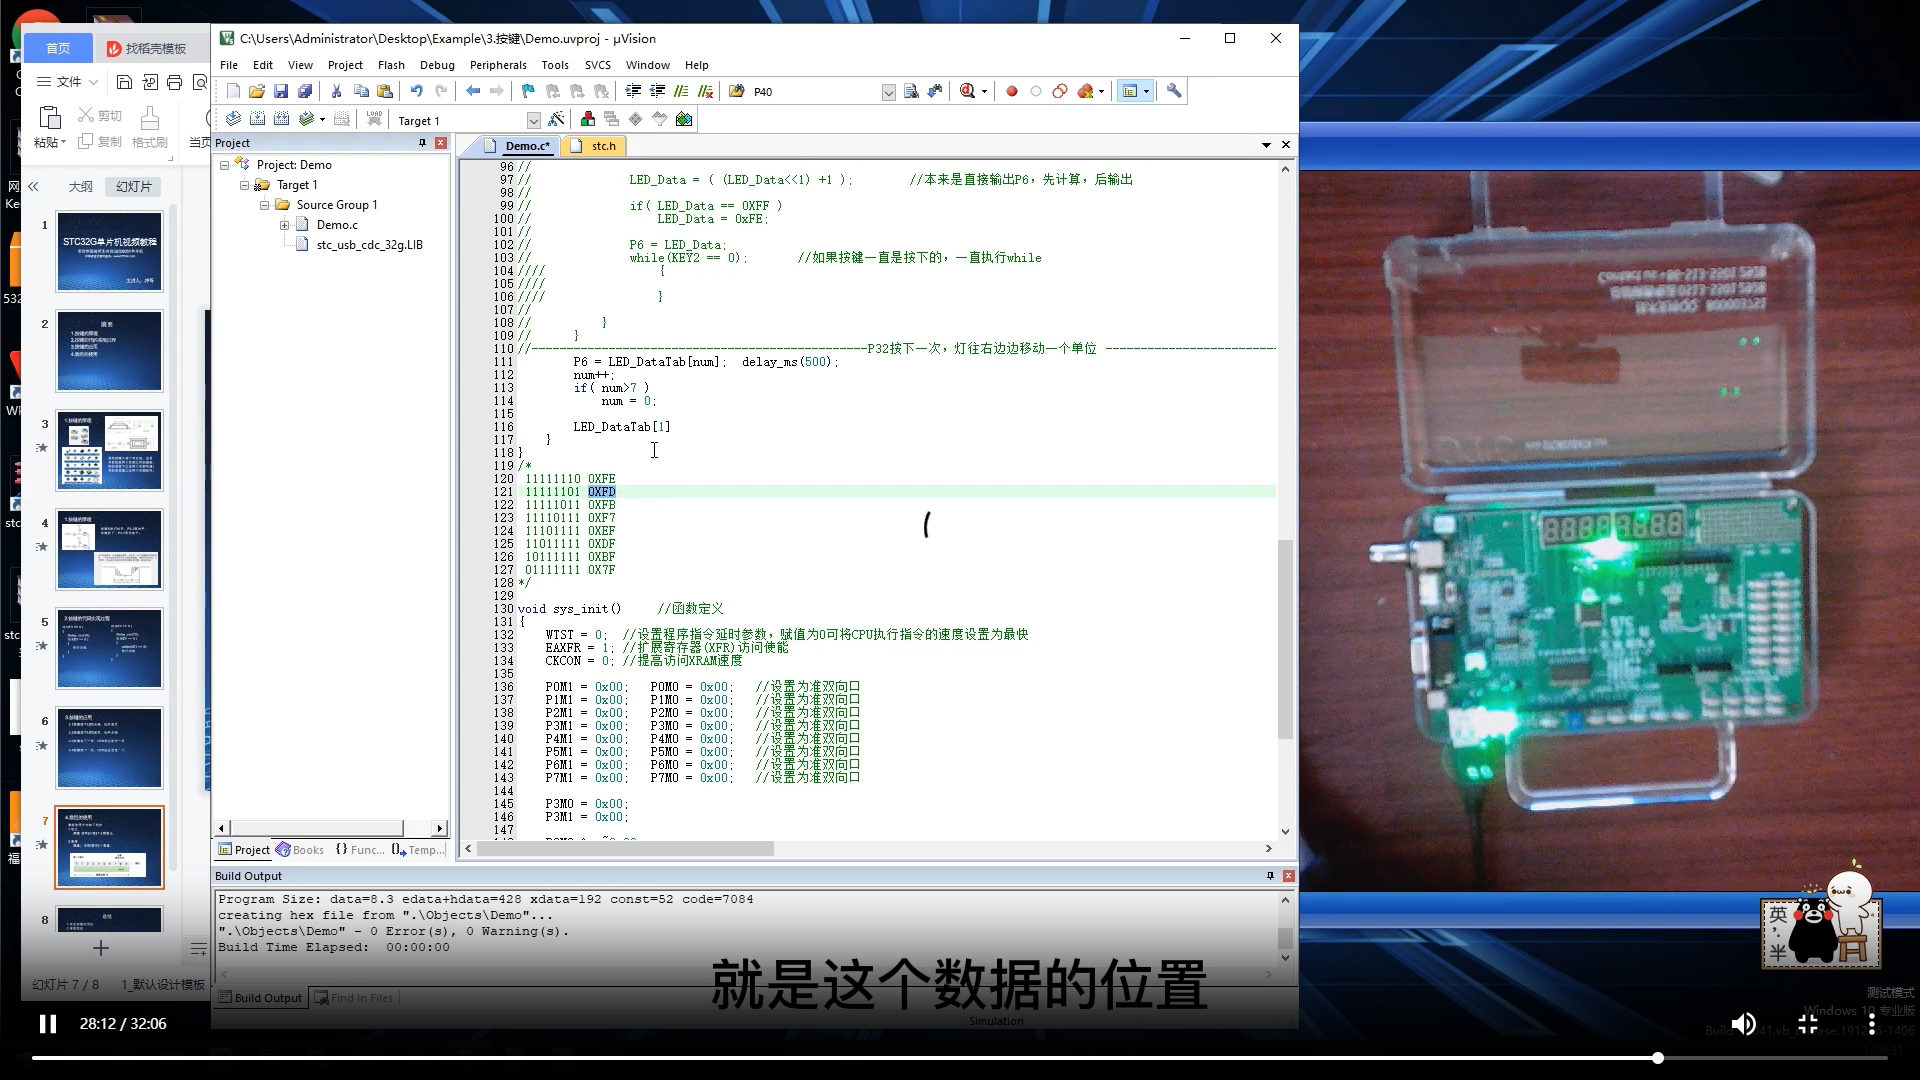The height and width of the screenshot is (1080, 1920).
Task: Add a new slide with plus button
Action: 100,947
